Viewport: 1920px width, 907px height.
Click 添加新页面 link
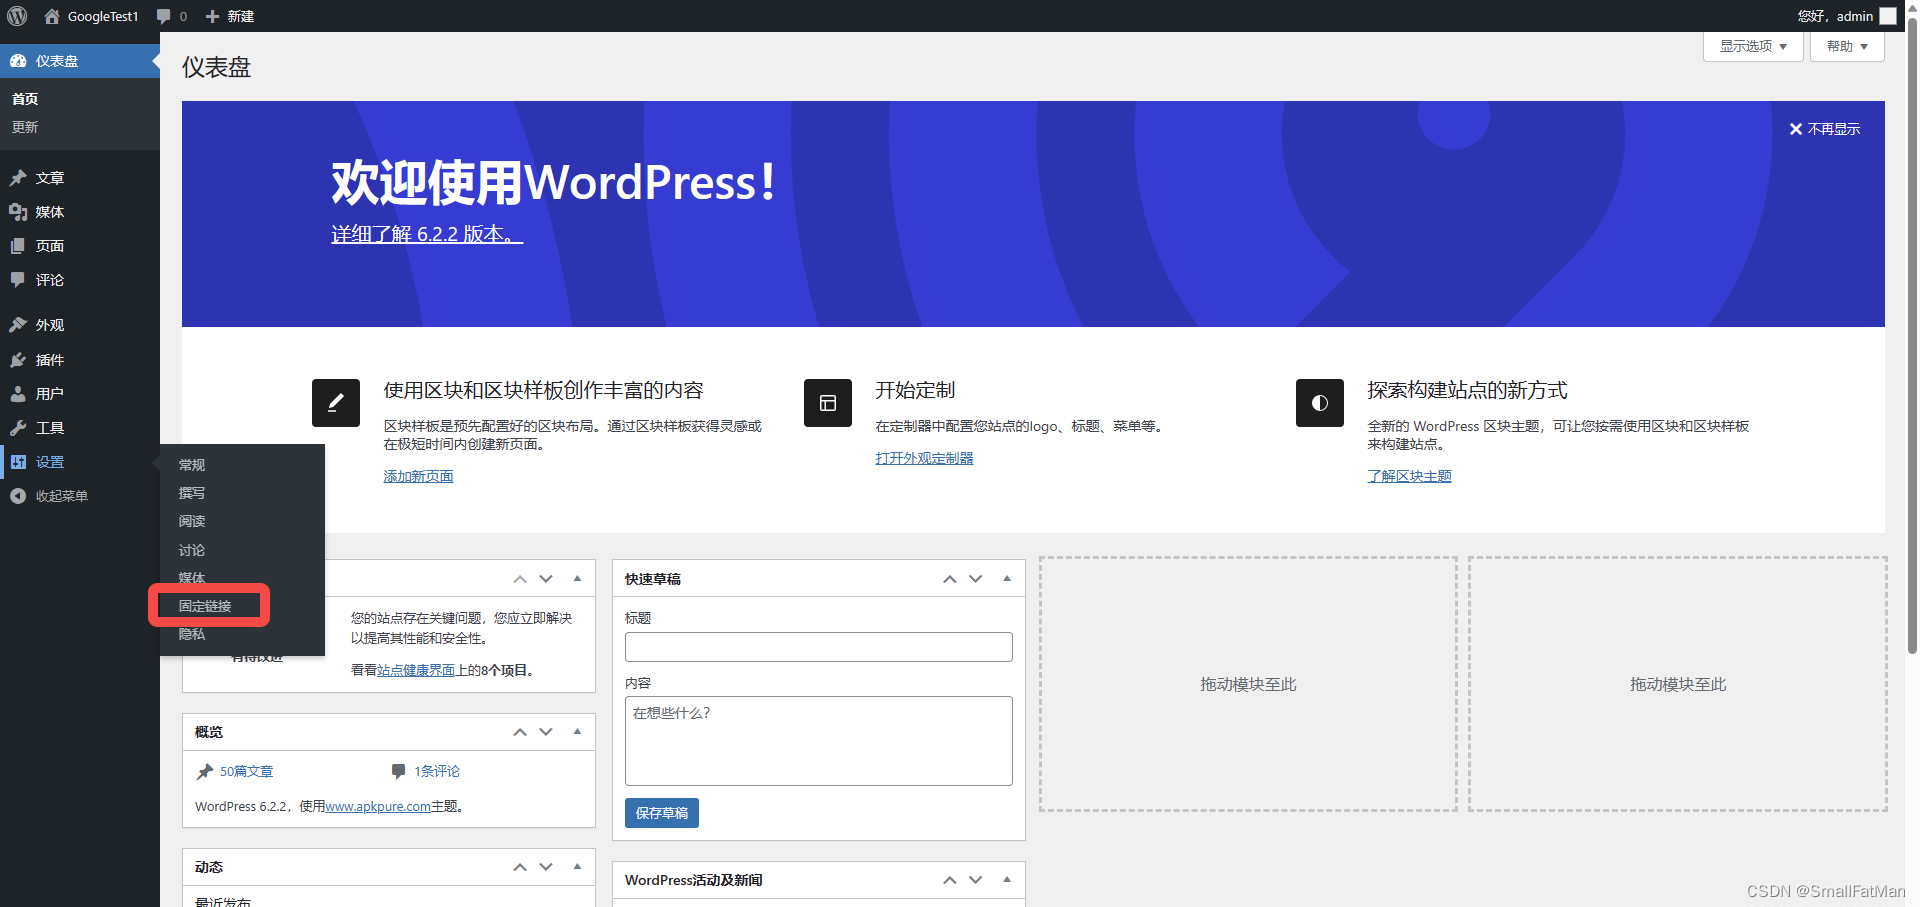click(x=418, y=476)
